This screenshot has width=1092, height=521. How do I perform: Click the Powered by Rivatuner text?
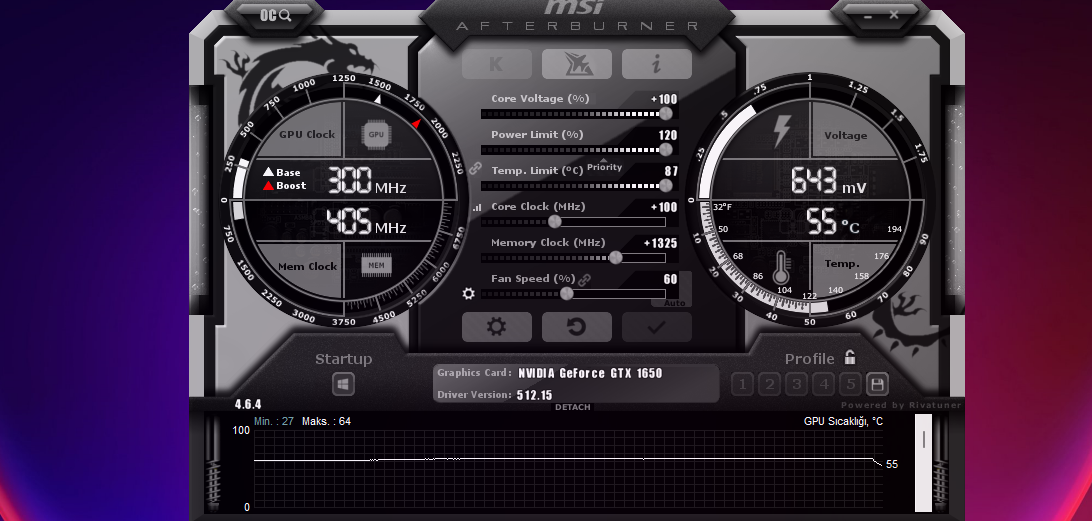point(900,405)
